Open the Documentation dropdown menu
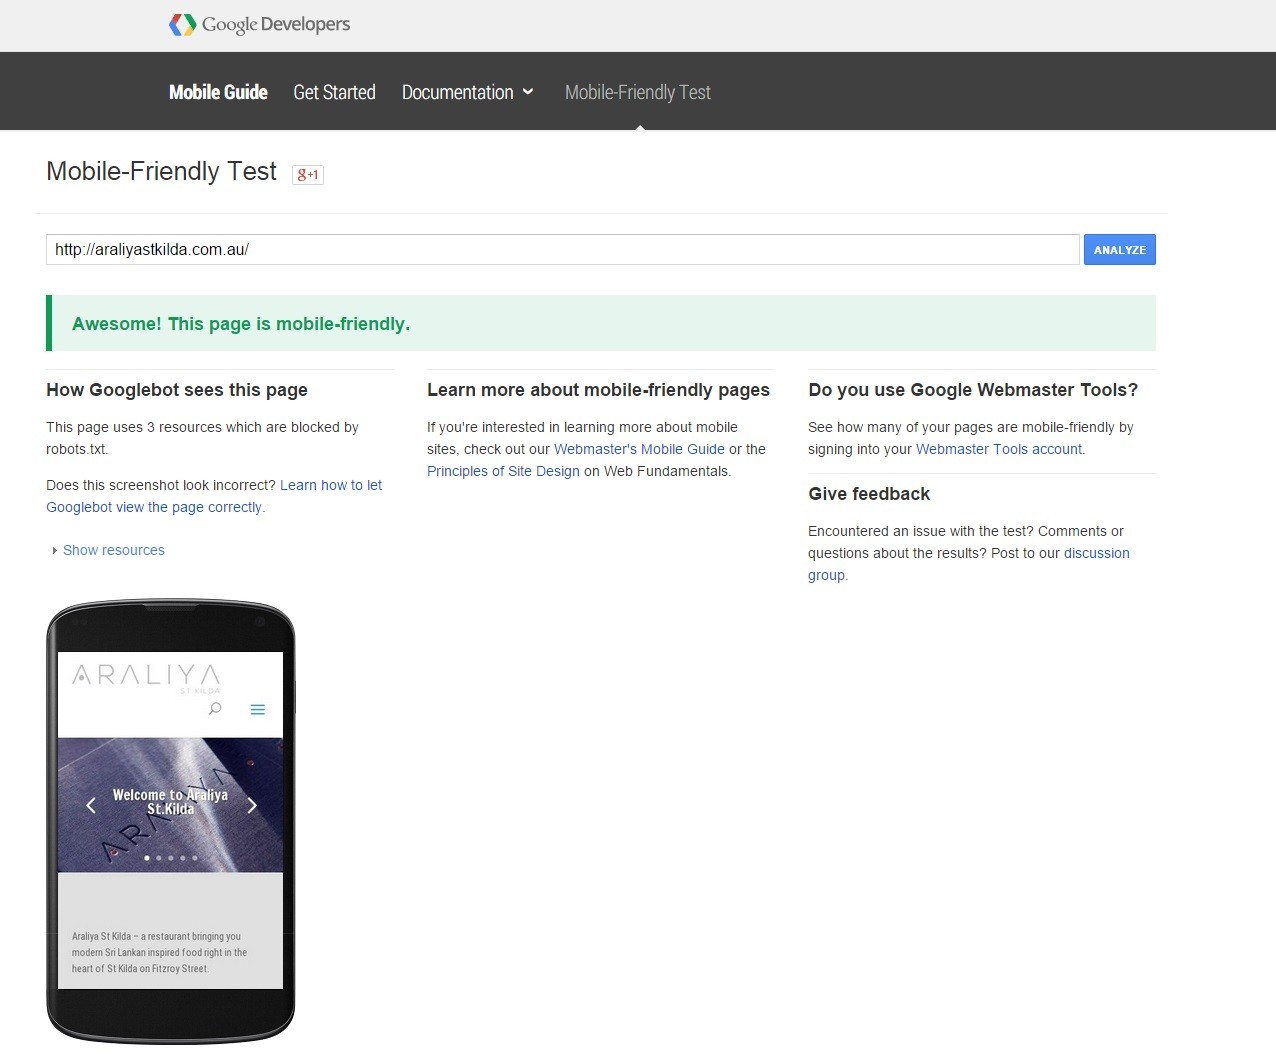 (468, 92)
